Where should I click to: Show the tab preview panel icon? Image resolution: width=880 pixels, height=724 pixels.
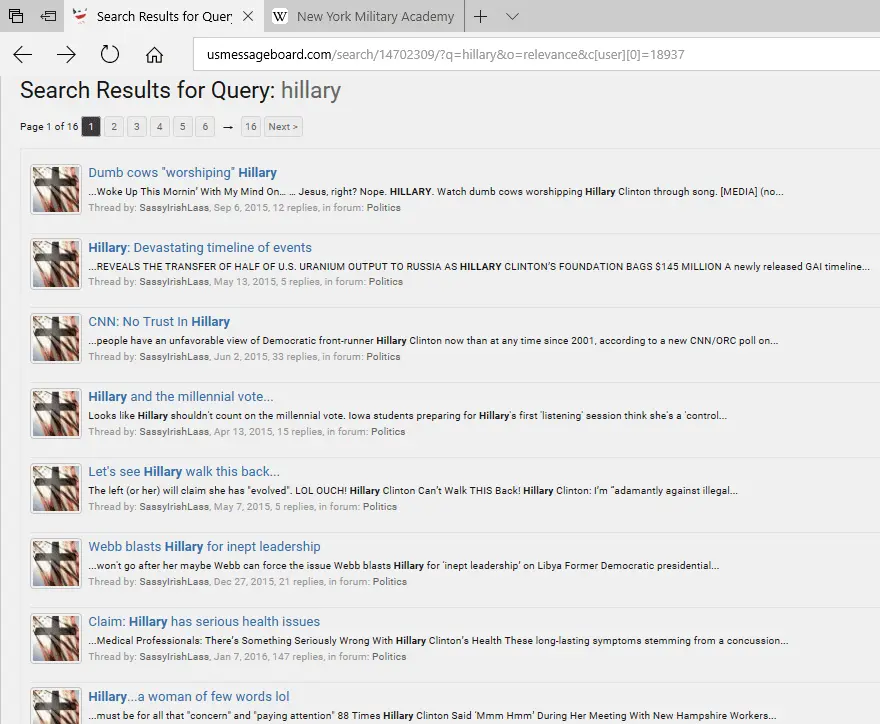pyautogui.click(x=16, y=16)
